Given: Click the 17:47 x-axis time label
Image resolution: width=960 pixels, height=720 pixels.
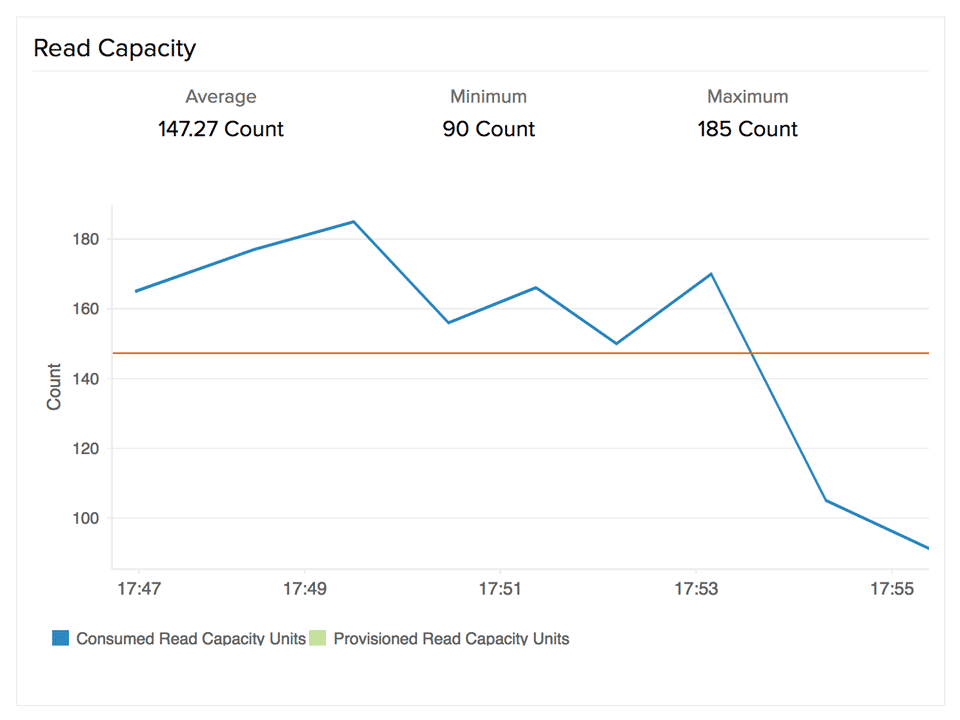Looking at the screenshot, I should click(137, 590).
